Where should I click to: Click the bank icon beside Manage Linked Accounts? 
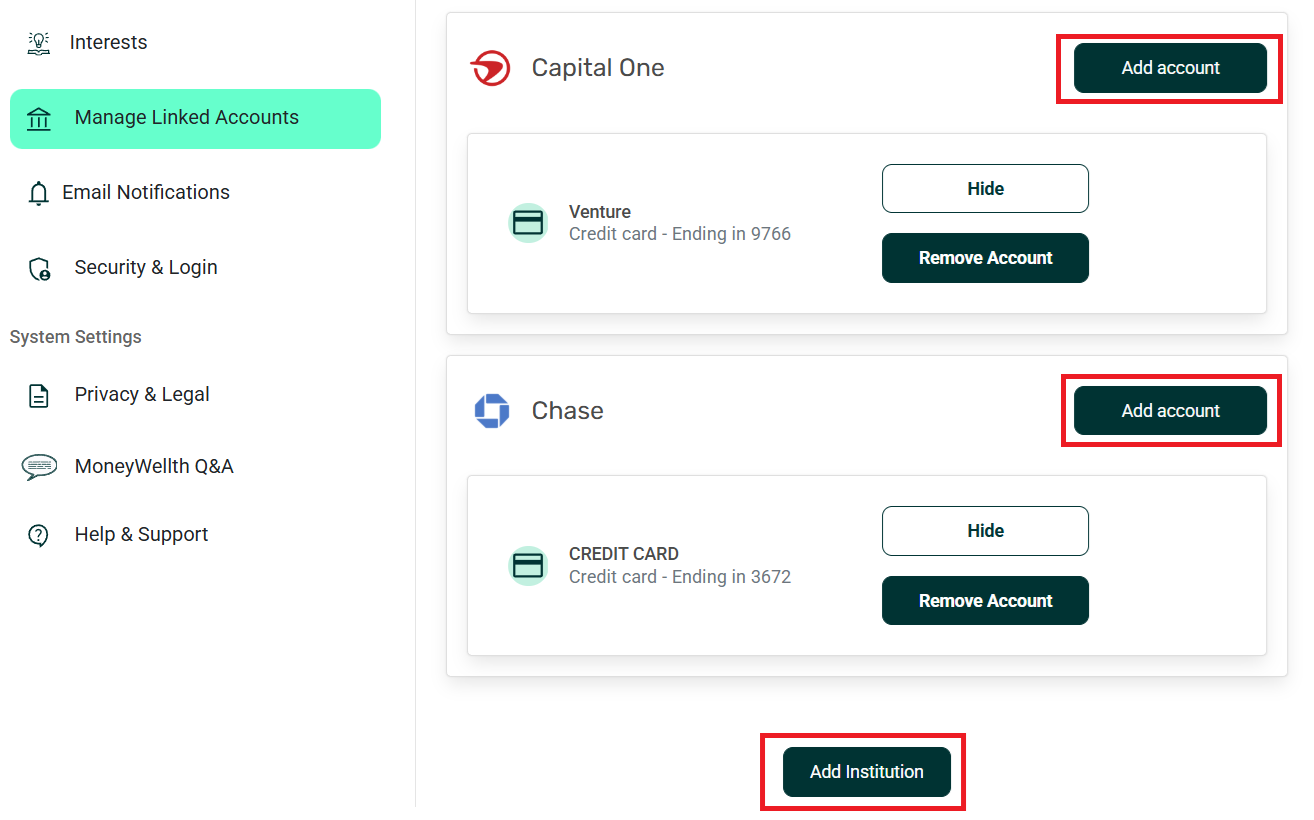[39, 119]
